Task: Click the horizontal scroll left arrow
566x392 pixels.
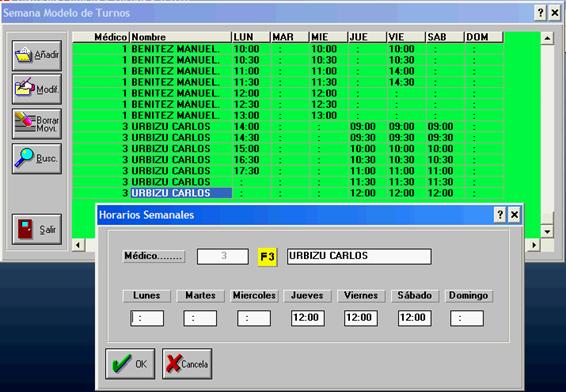Action: coord(78,245)
